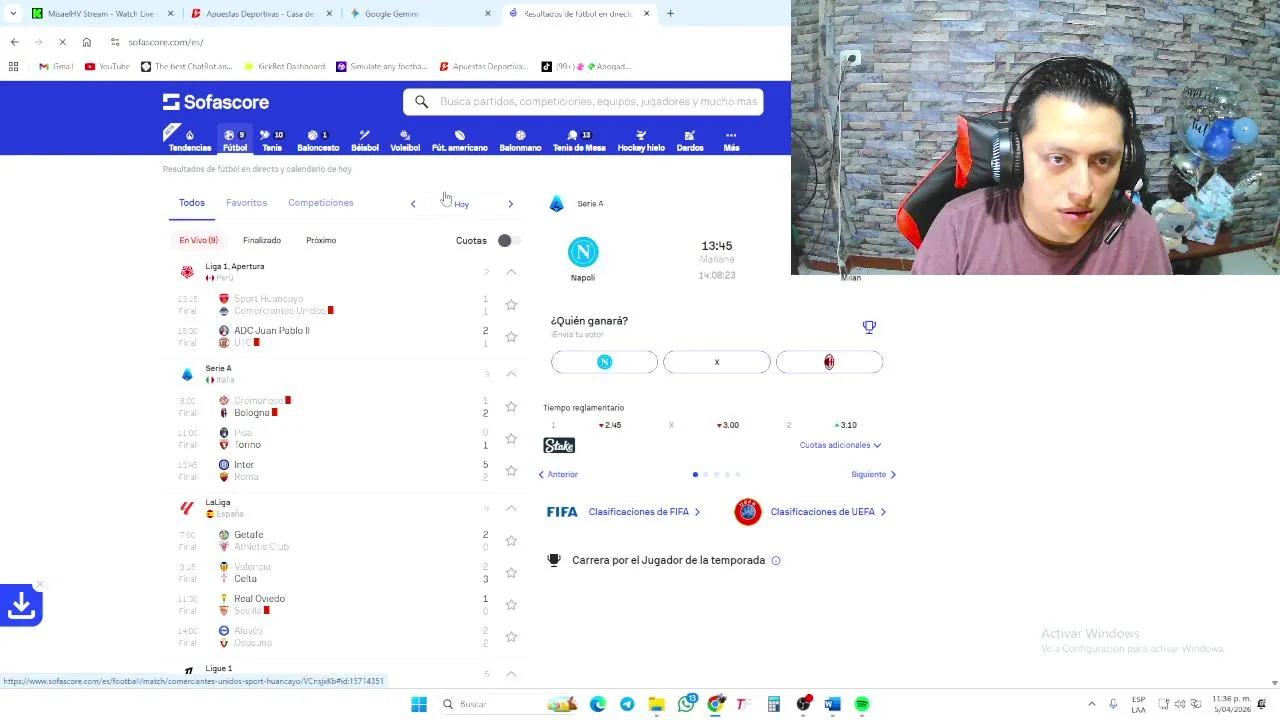This screenshot has height=720, width=1280.
Task: Open the Tenis sport section
Action: point(272,141)
